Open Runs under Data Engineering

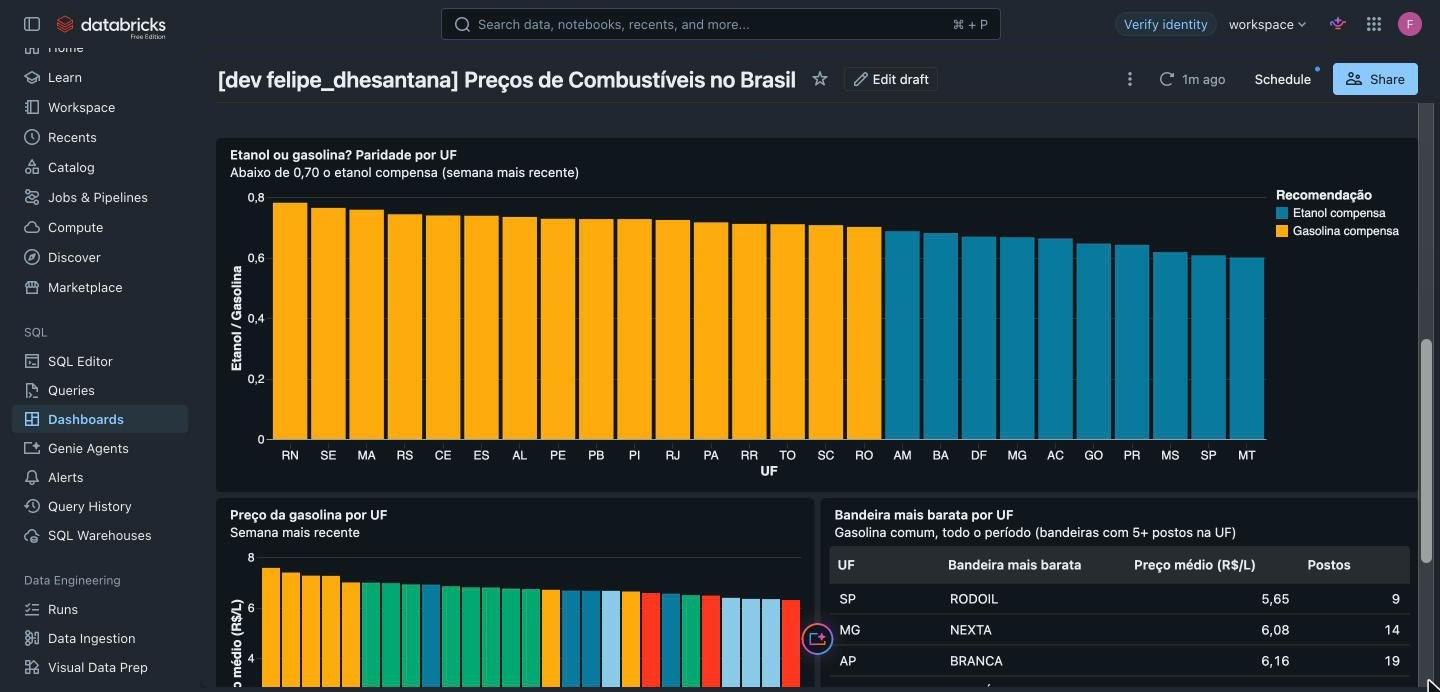[x=62, y=609]
